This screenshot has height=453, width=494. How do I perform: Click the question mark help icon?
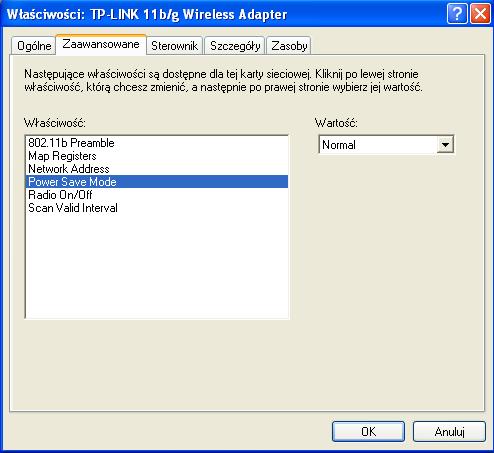tap(457, 14)
